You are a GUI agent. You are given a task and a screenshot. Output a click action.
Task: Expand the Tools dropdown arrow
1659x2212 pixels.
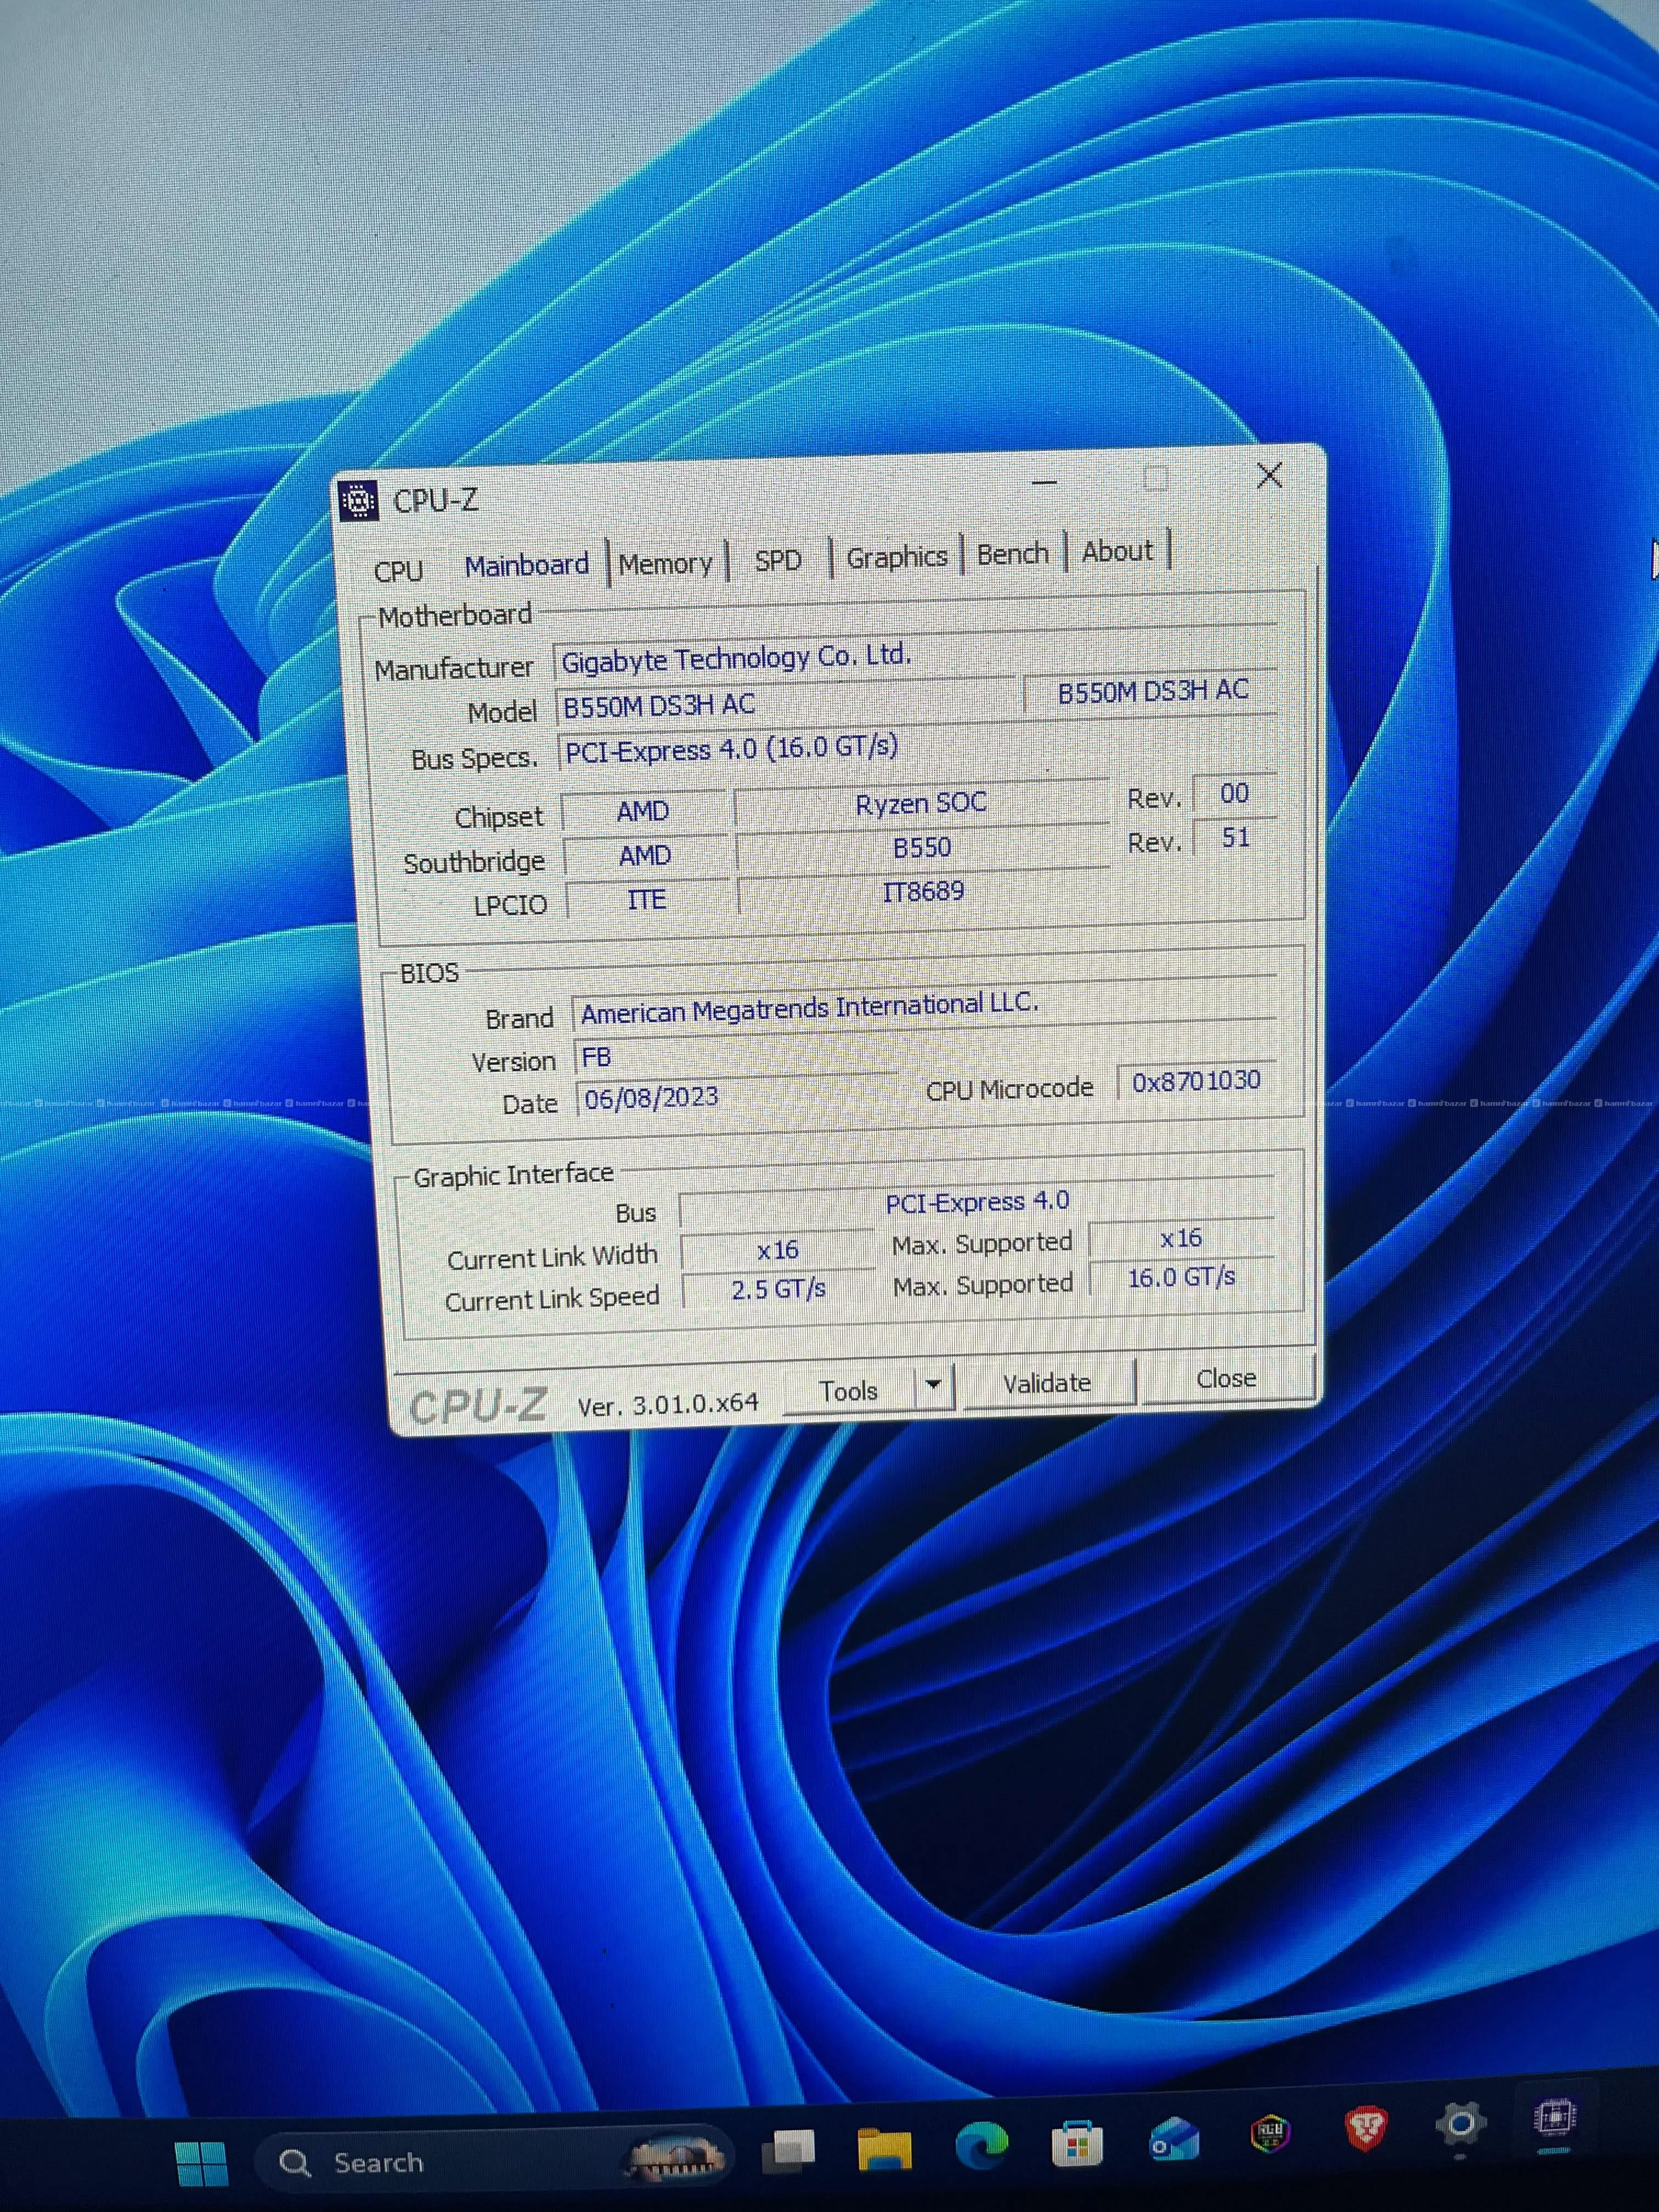pos(934,1386)
